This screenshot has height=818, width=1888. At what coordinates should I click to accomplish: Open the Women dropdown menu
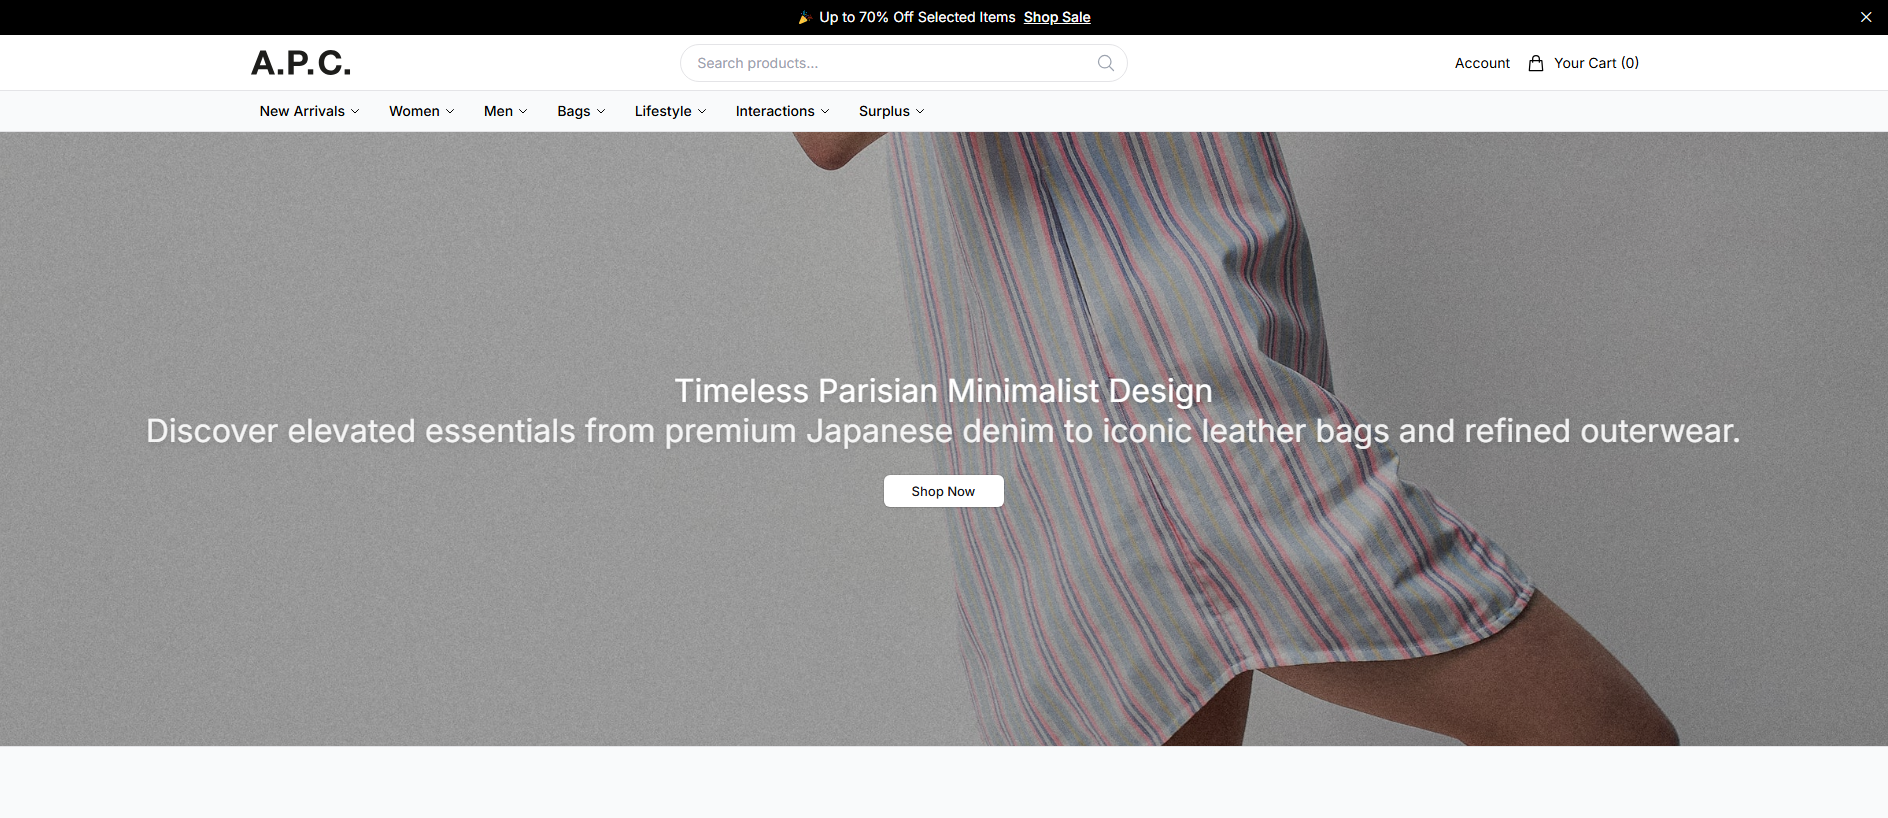click(x=421, y=111)
